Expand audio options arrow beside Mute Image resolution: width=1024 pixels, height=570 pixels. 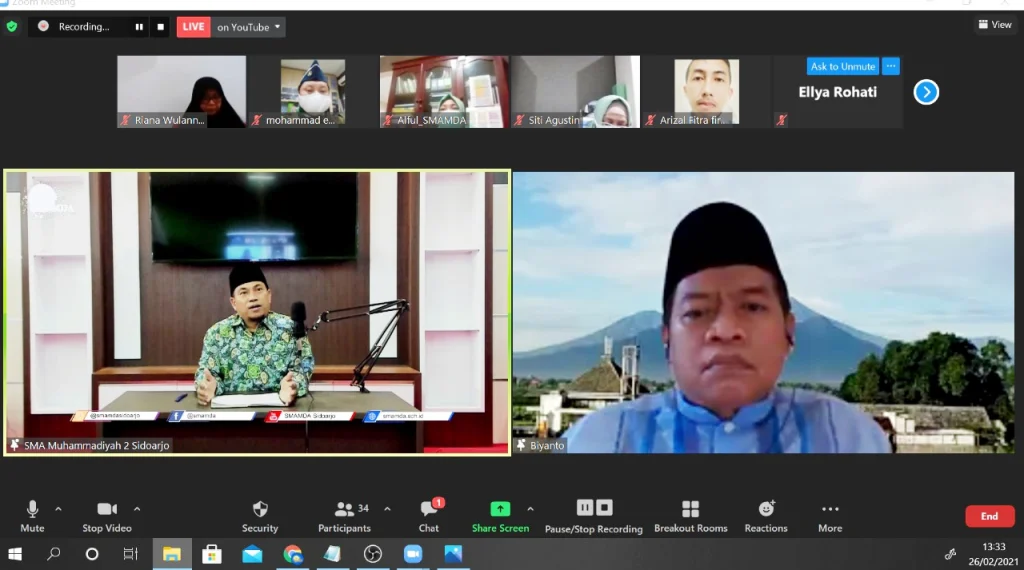pyautogui.click(x=58, y=509)
